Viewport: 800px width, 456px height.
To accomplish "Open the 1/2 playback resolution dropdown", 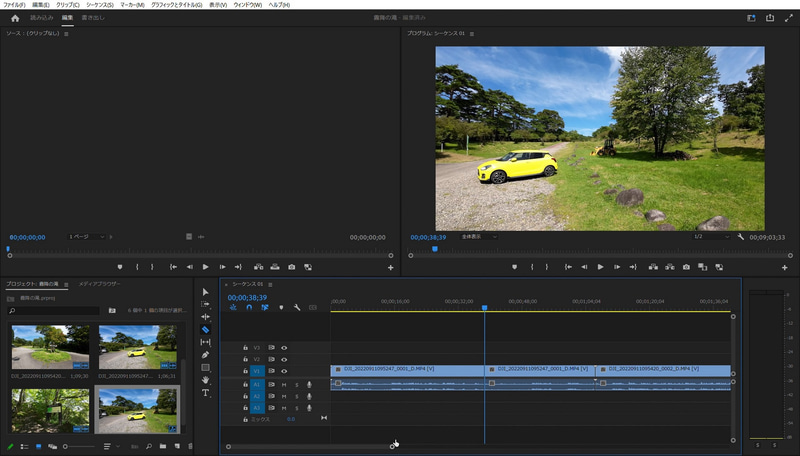I will [712, 237].
